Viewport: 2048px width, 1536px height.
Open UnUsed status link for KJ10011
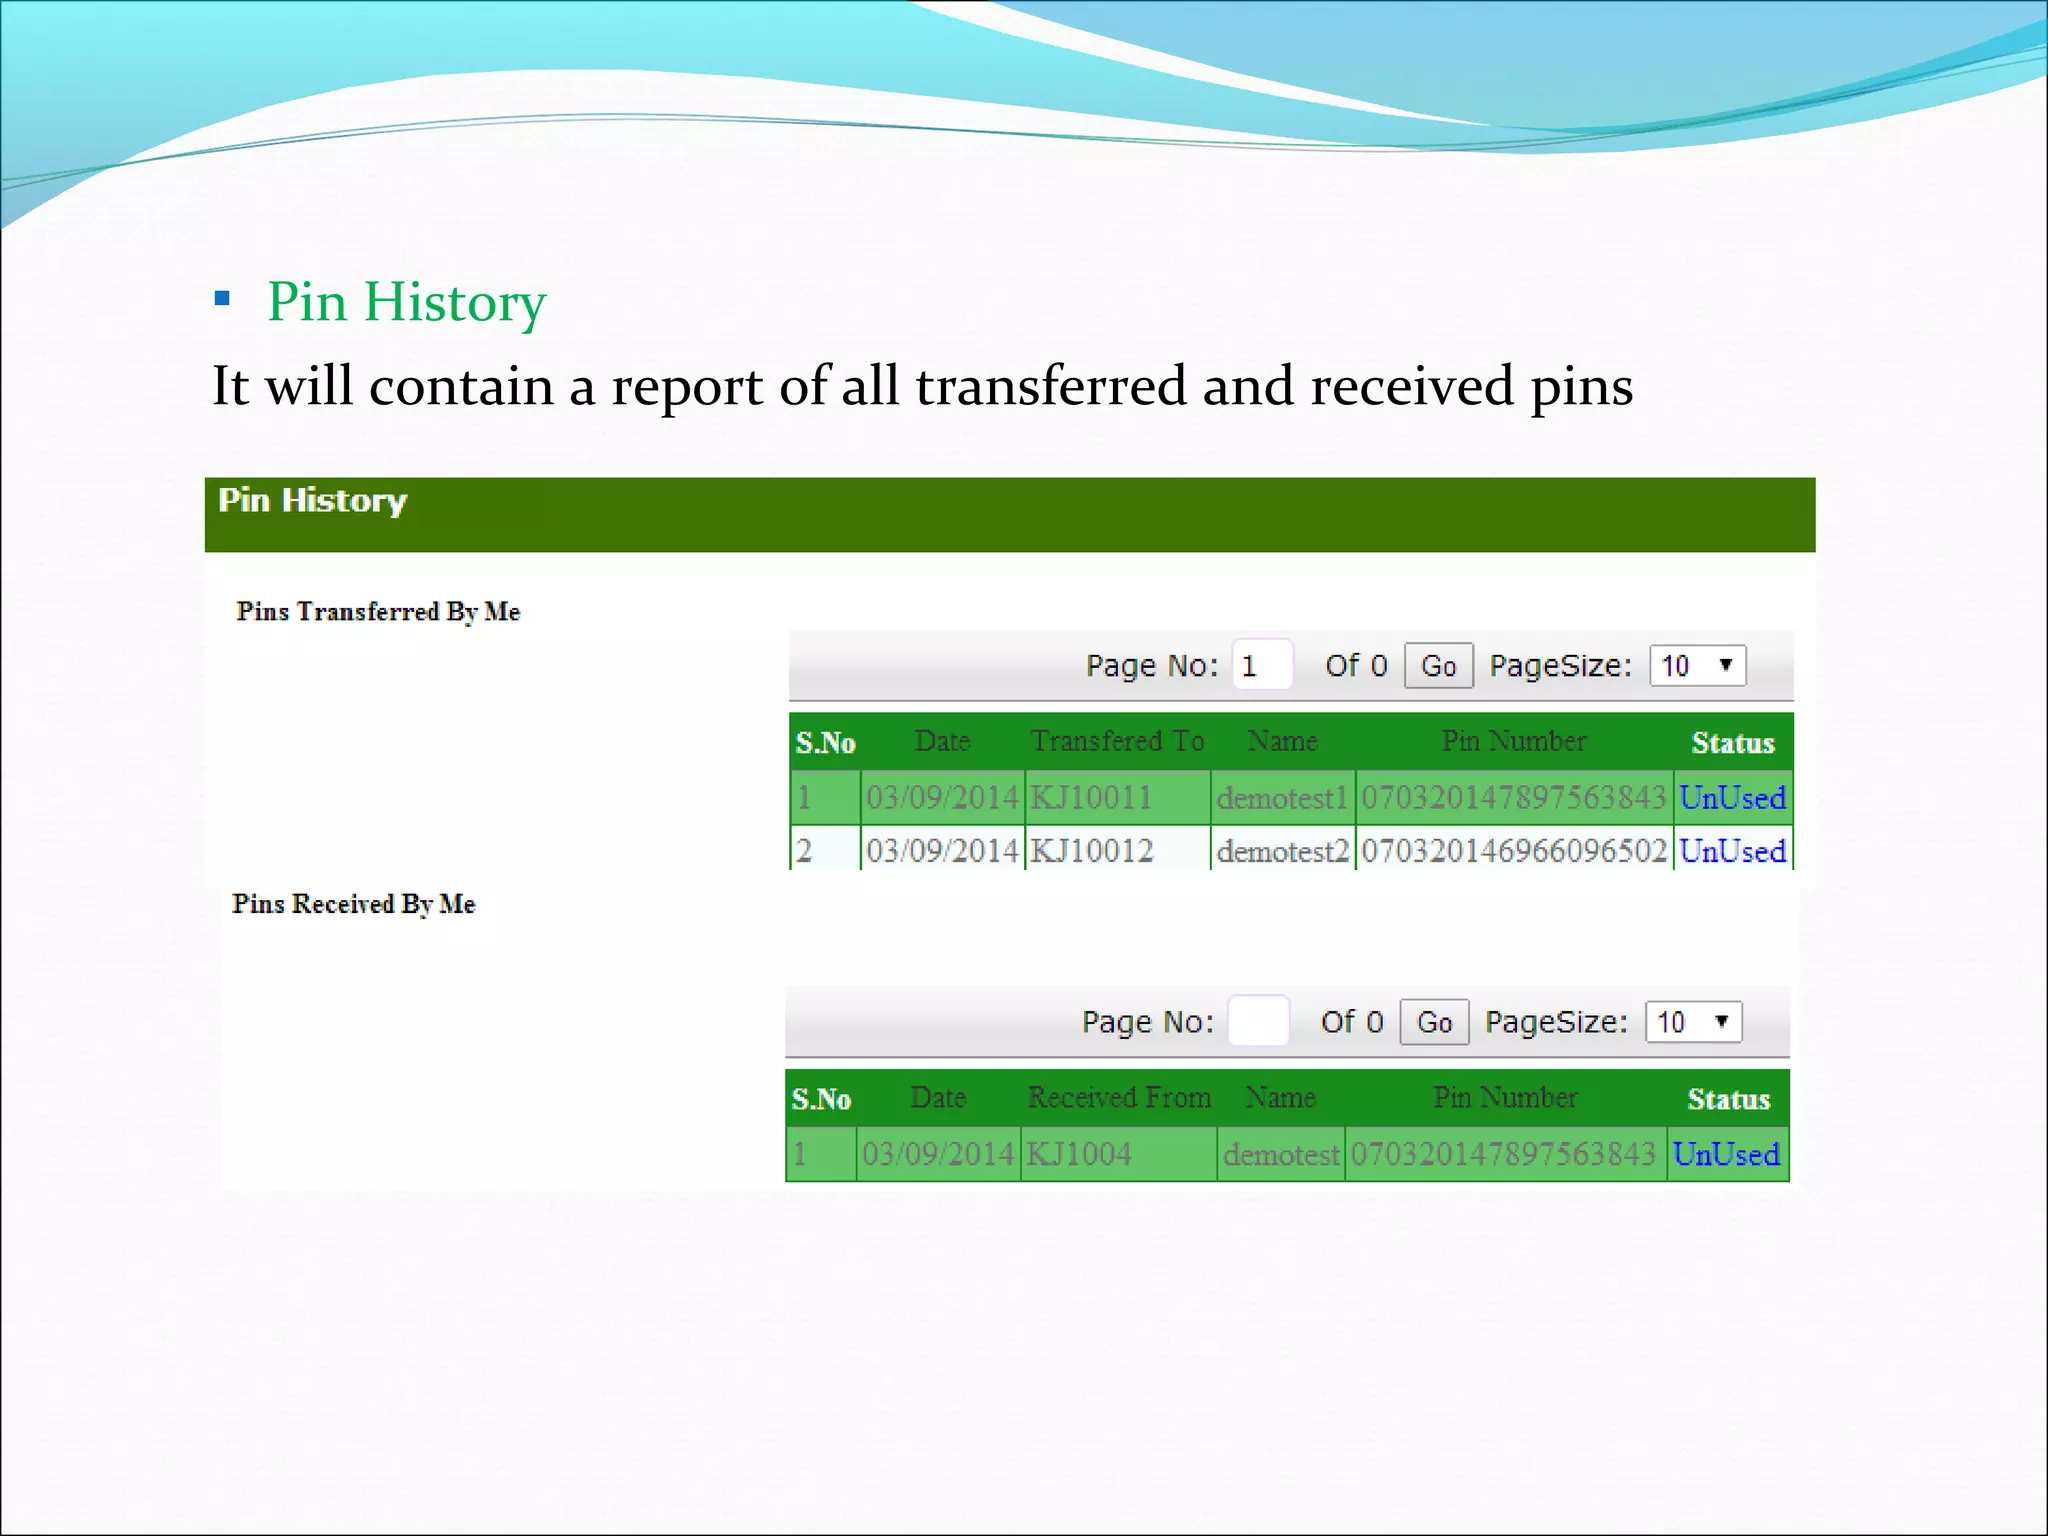click(1732, 798)
